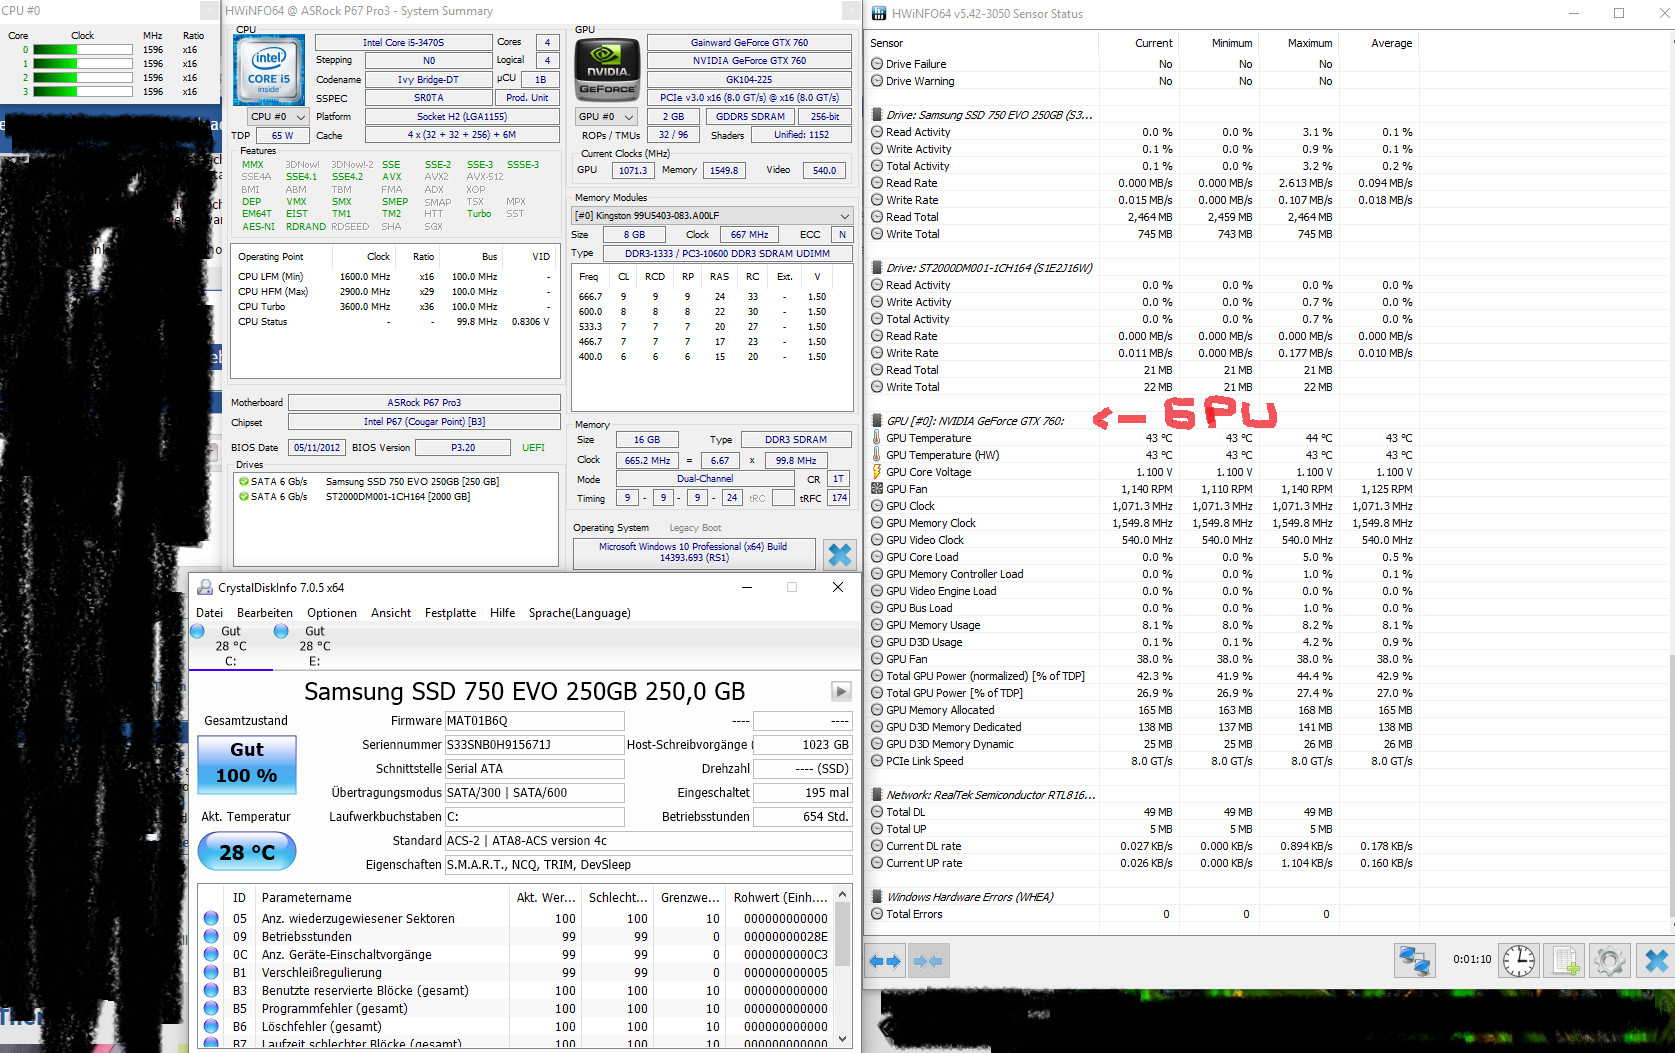Open the Bearbeiten menu

click(265, 613)
